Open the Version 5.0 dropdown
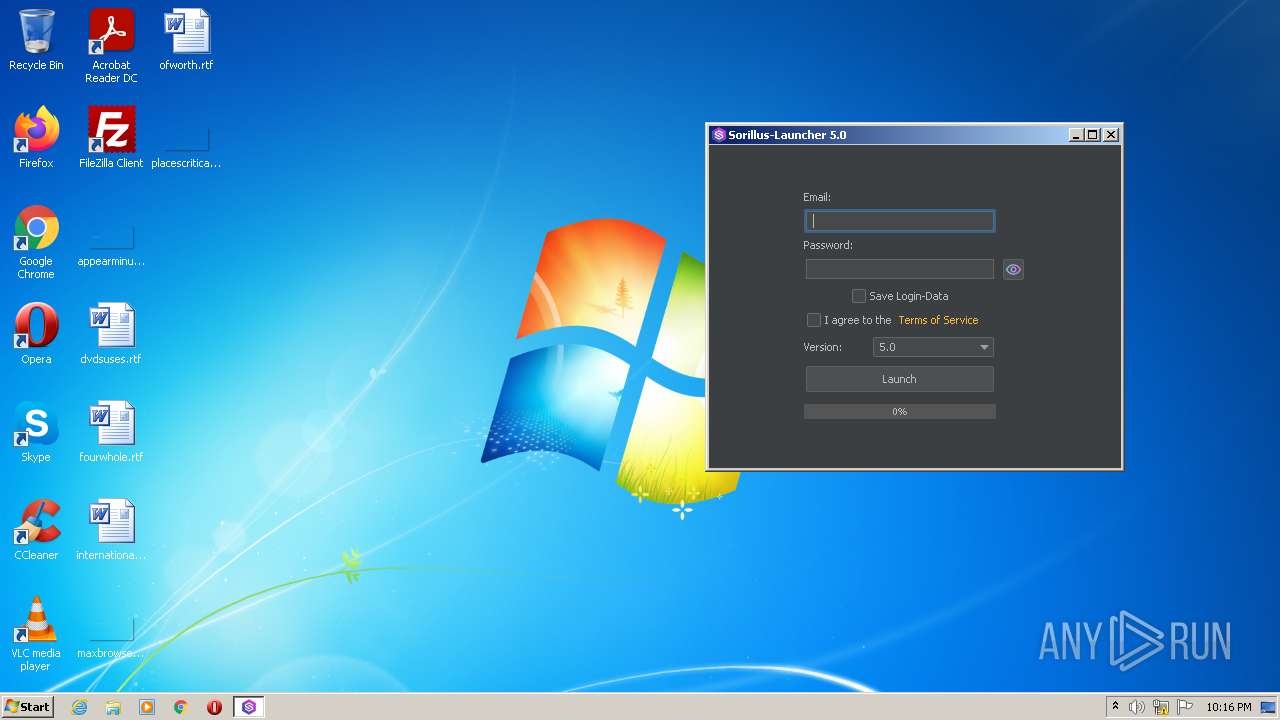The width and height of the screenshot is (1280, 720). click(x=933, y=347)
